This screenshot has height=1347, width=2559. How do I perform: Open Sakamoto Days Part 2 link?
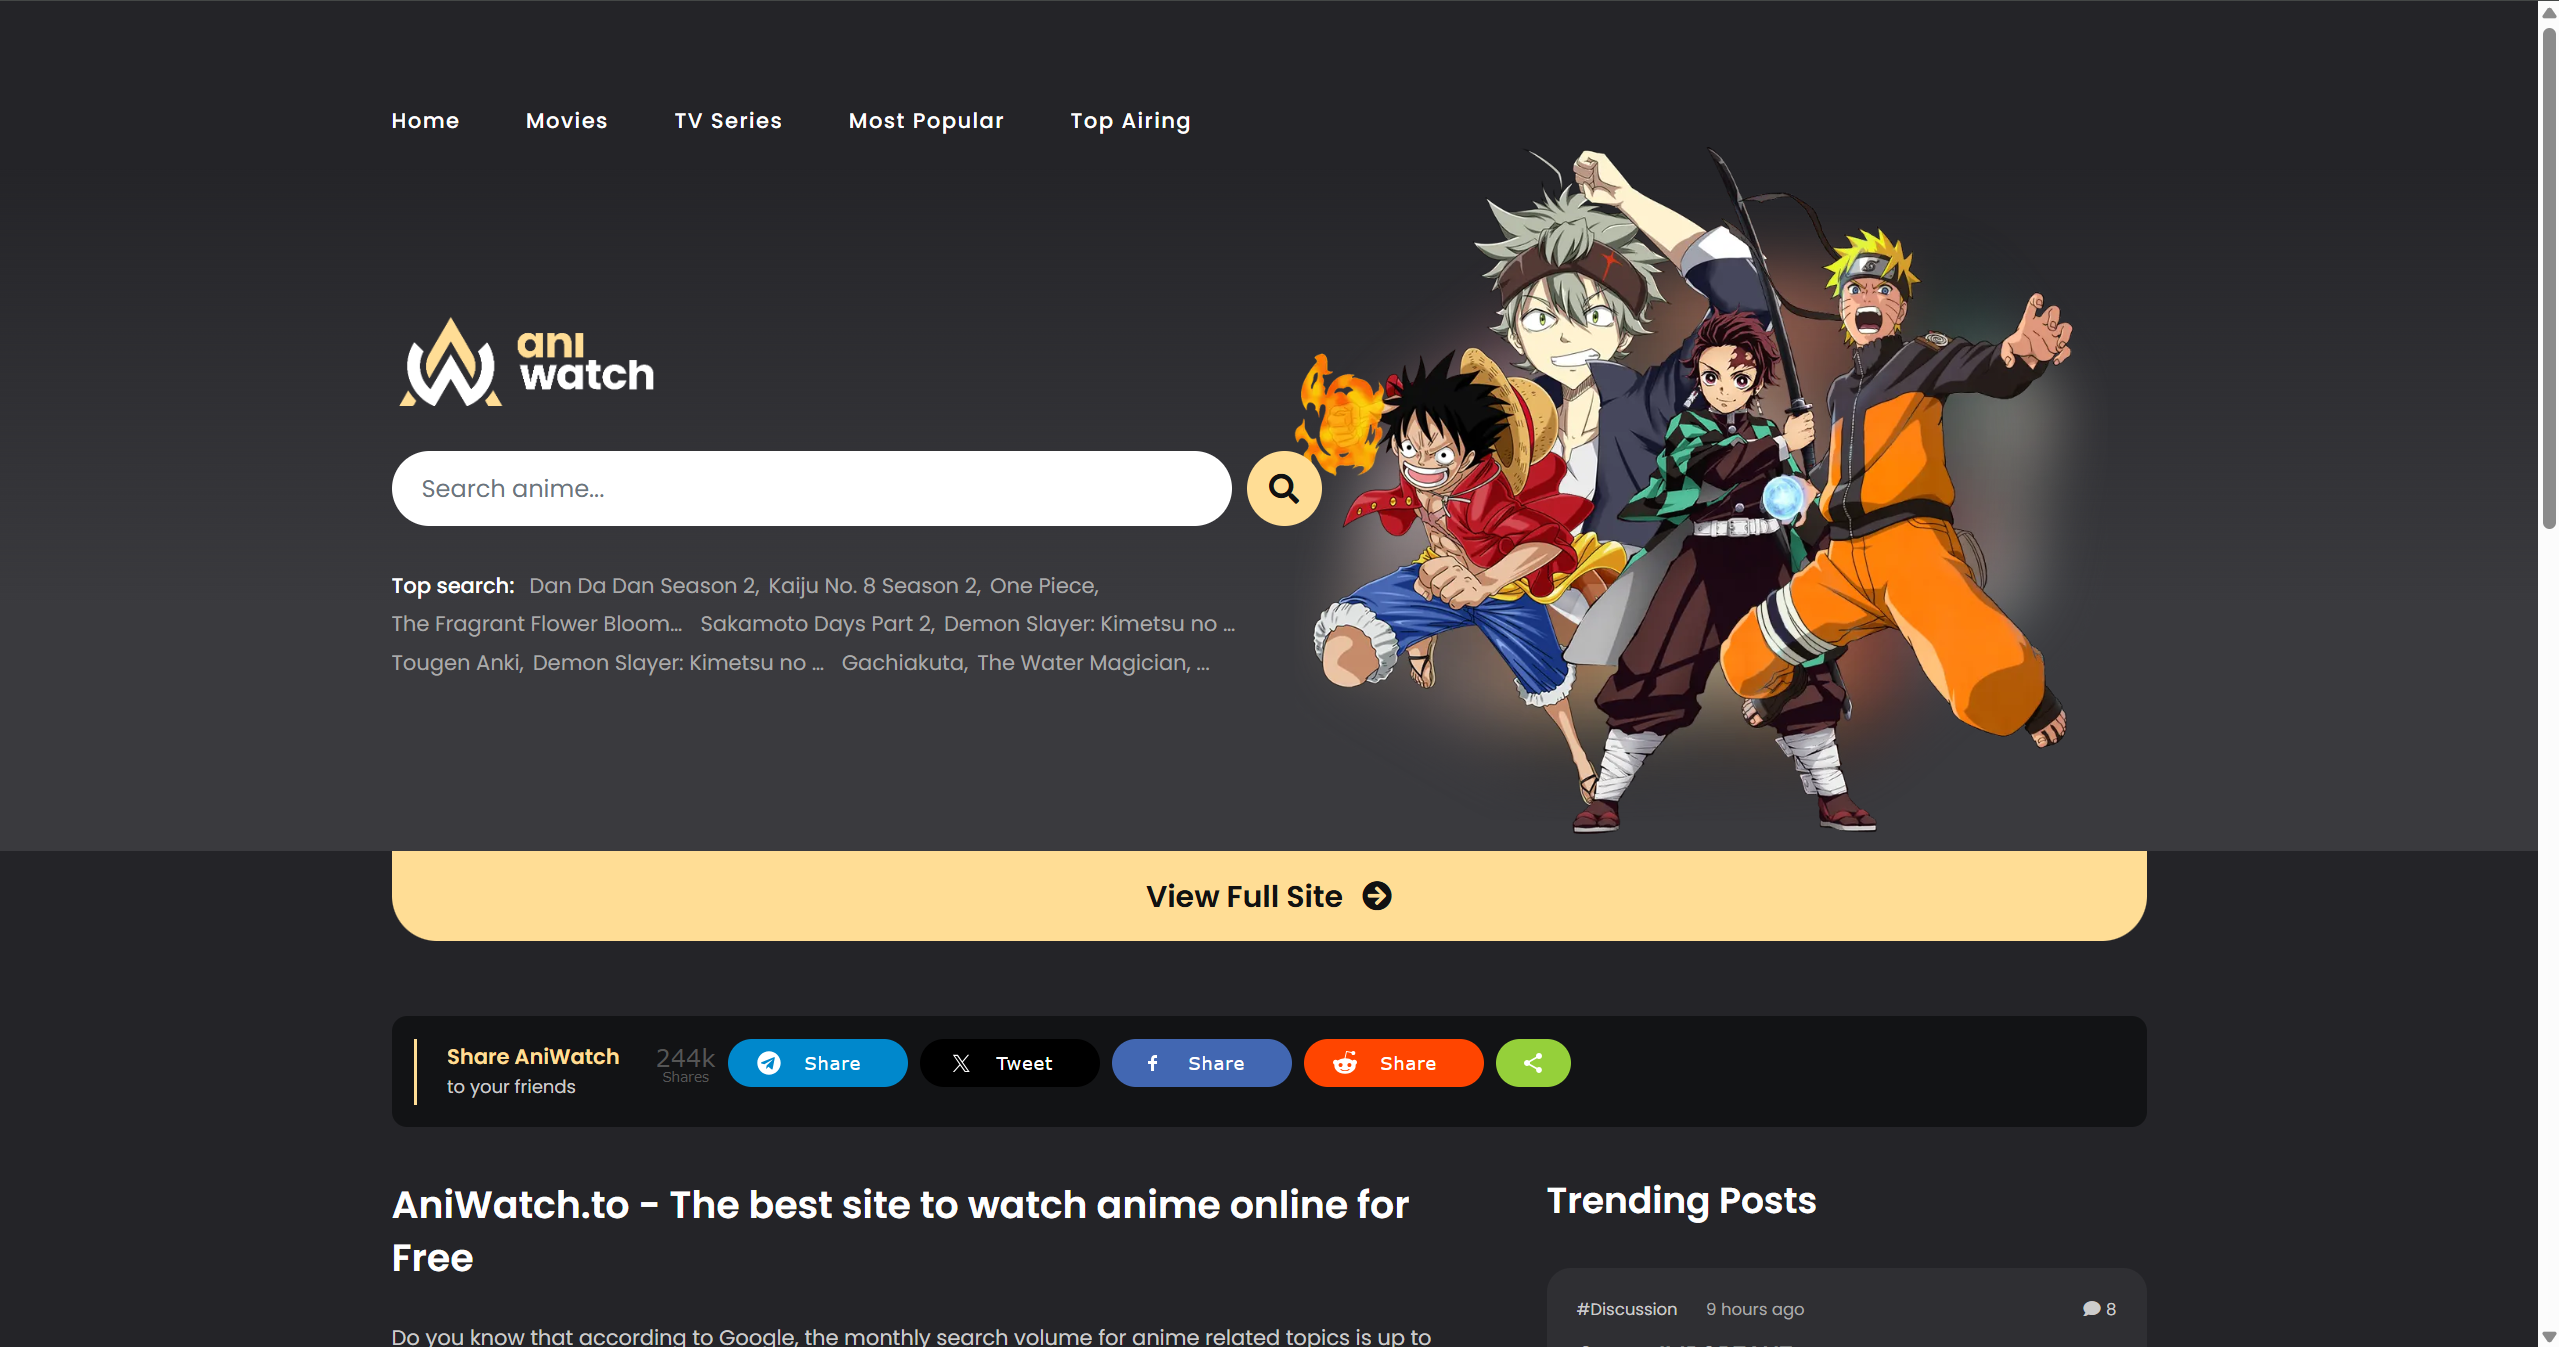(x=817, y=624)
